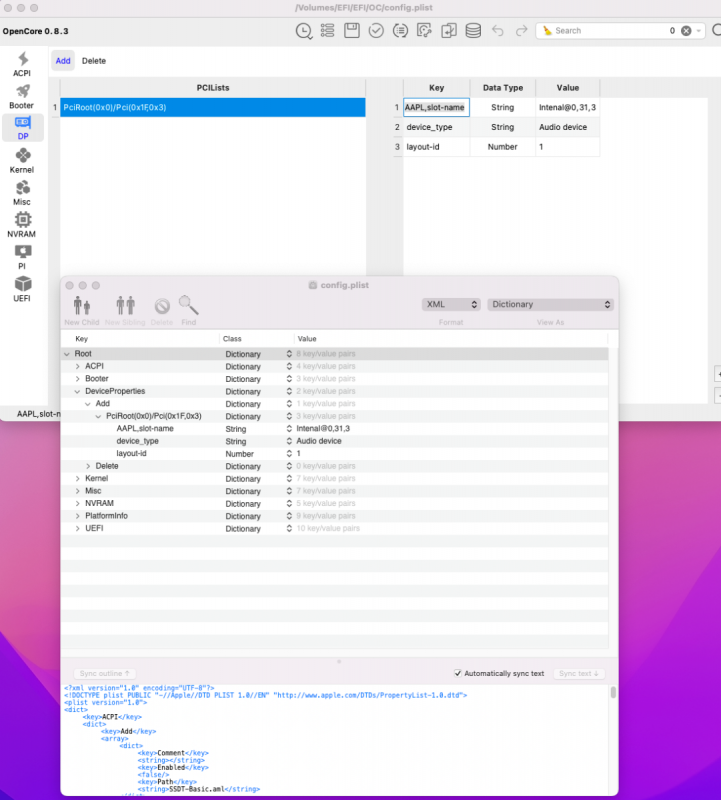This screenshot has height=800, width=721.
Task: Open the PI section in sidebar
Action: (x=22, y=257)
